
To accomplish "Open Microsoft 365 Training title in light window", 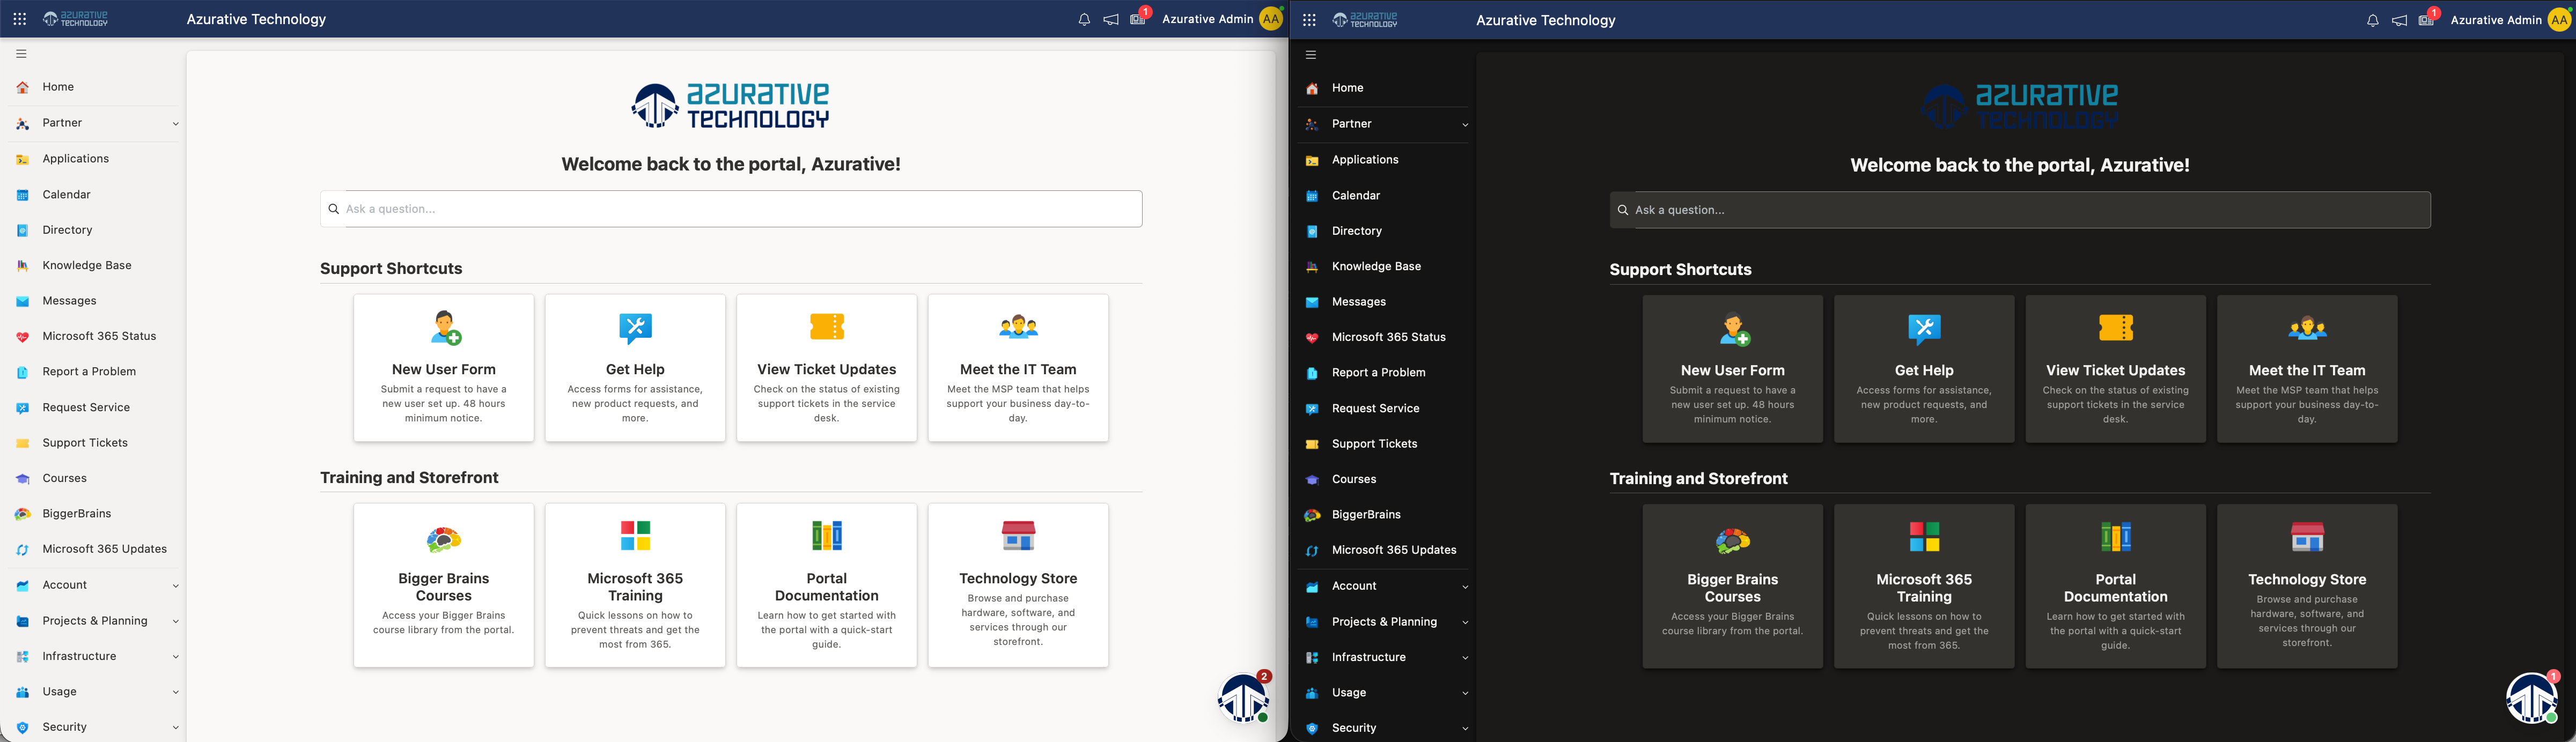I will coord(635,587).
